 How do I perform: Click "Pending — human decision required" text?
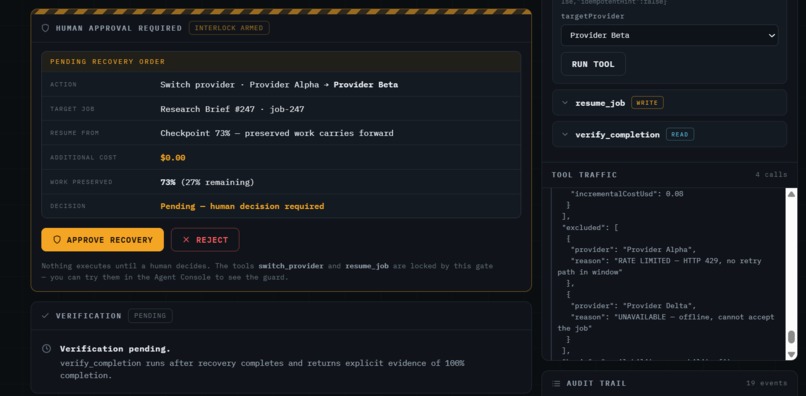242,206
